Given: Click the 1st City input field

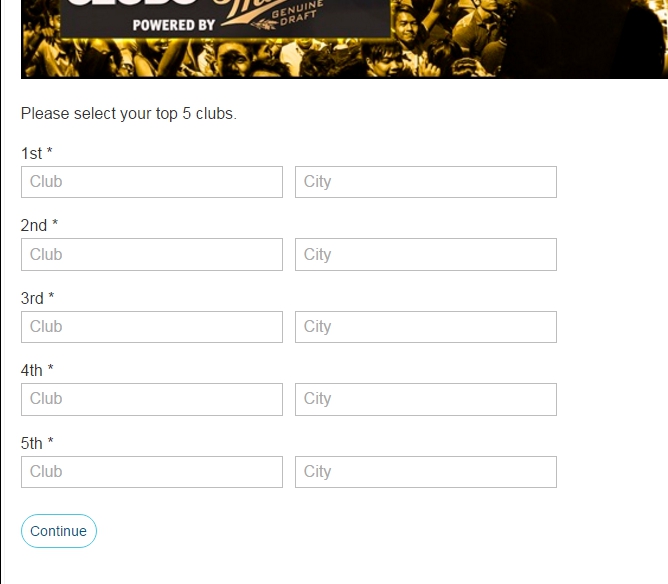Looking at the screenshot, I should 426,182.
